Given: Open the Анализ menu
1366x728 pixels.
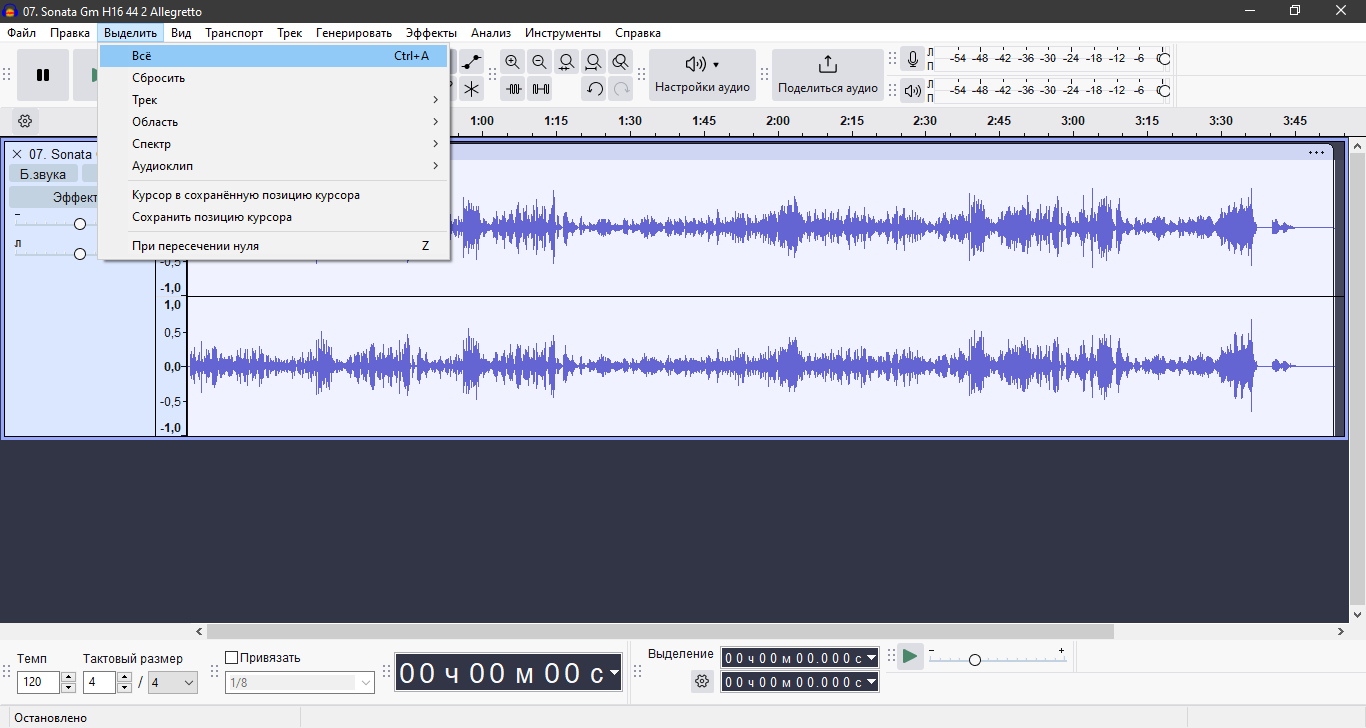Looking at the screenshot, I should click(x=491, y=33).
